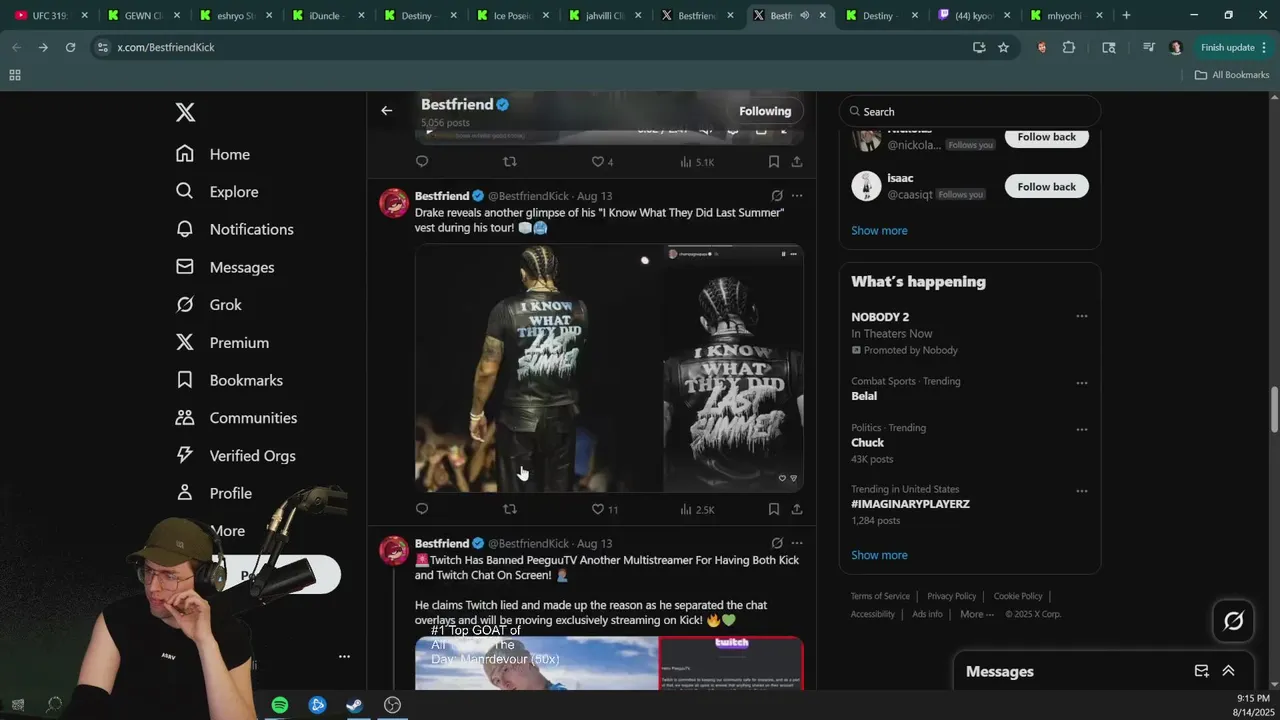Screen dimensions: 1280x720
Task: Bookmark the Drake vest post
Action: click(773, 509)
